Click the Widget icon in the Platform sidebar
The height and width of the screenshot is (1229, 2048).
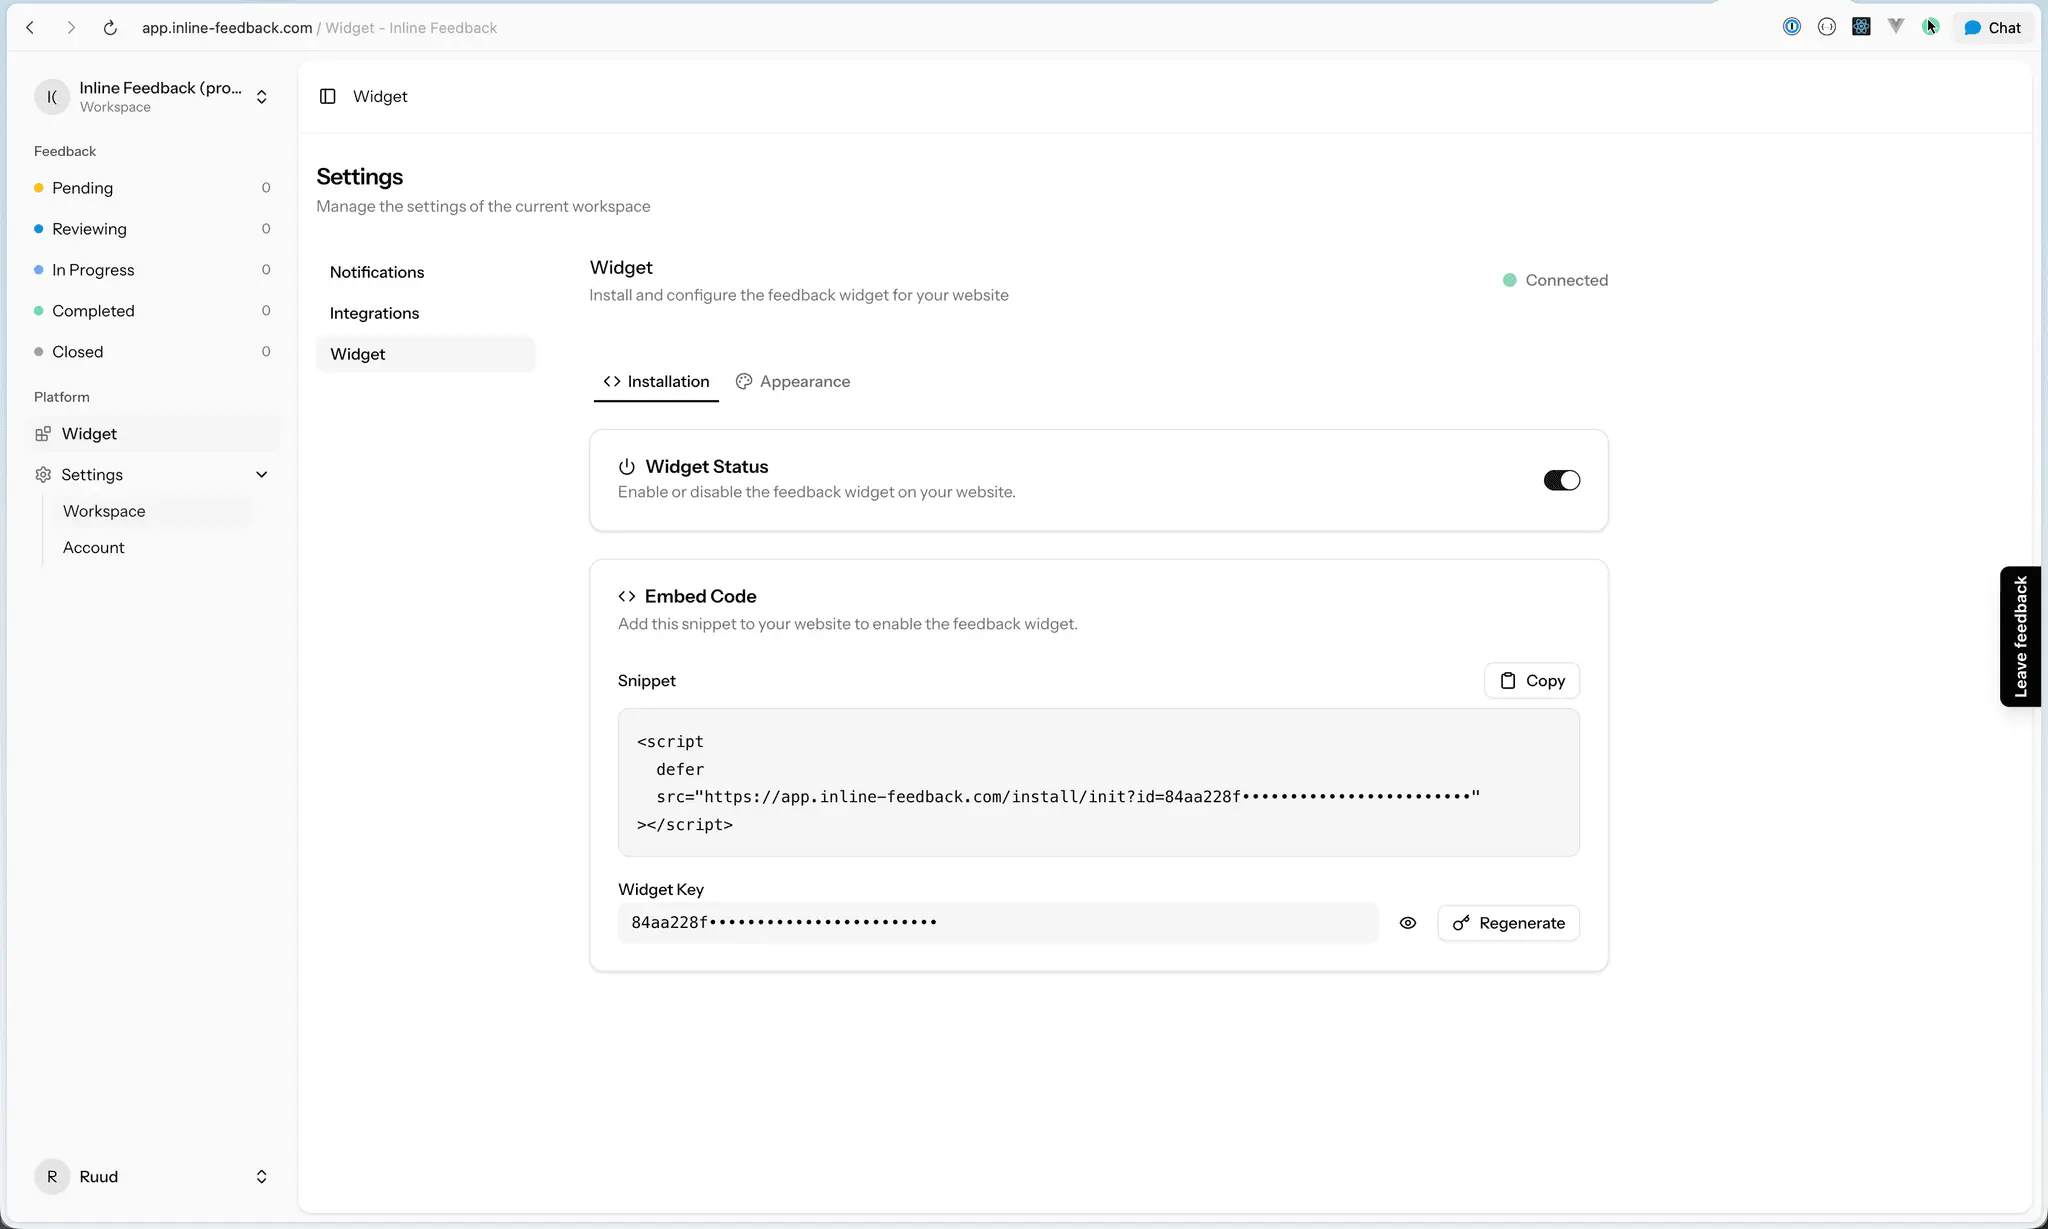(43, 434)
